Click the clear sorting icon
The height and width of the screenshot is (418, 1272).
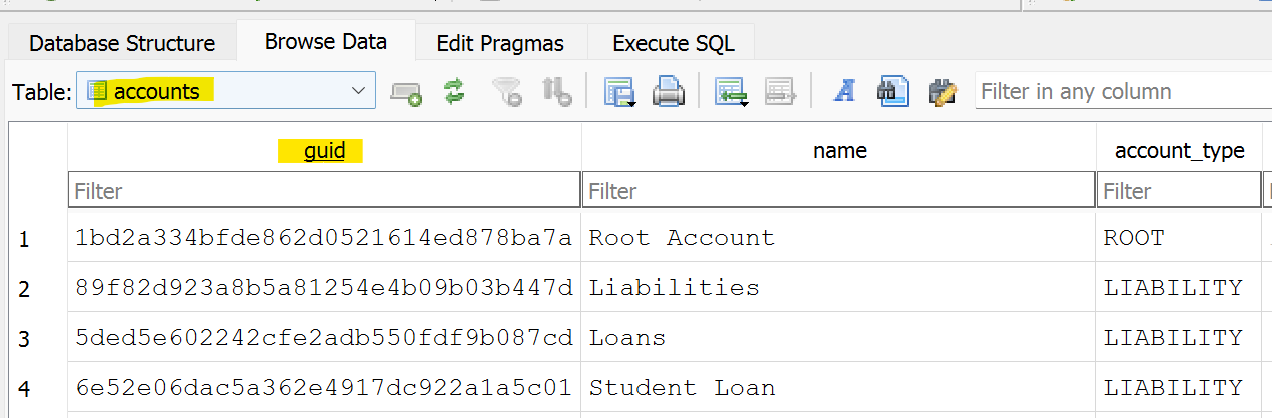click(556, 93)
